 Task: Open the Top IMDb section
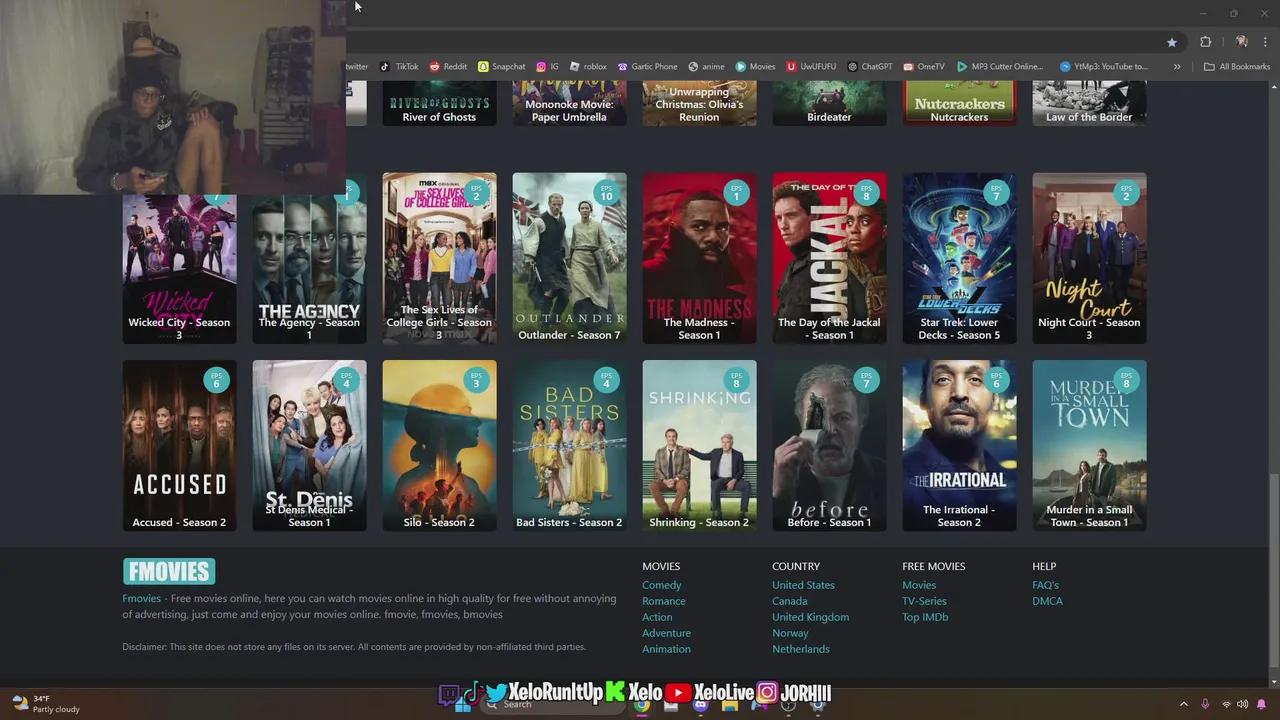(925, 616)
